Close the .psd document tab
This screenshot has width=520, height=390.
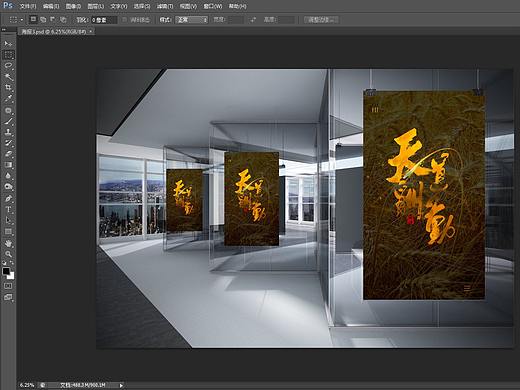pyautogui.click(x=91, y=31)
